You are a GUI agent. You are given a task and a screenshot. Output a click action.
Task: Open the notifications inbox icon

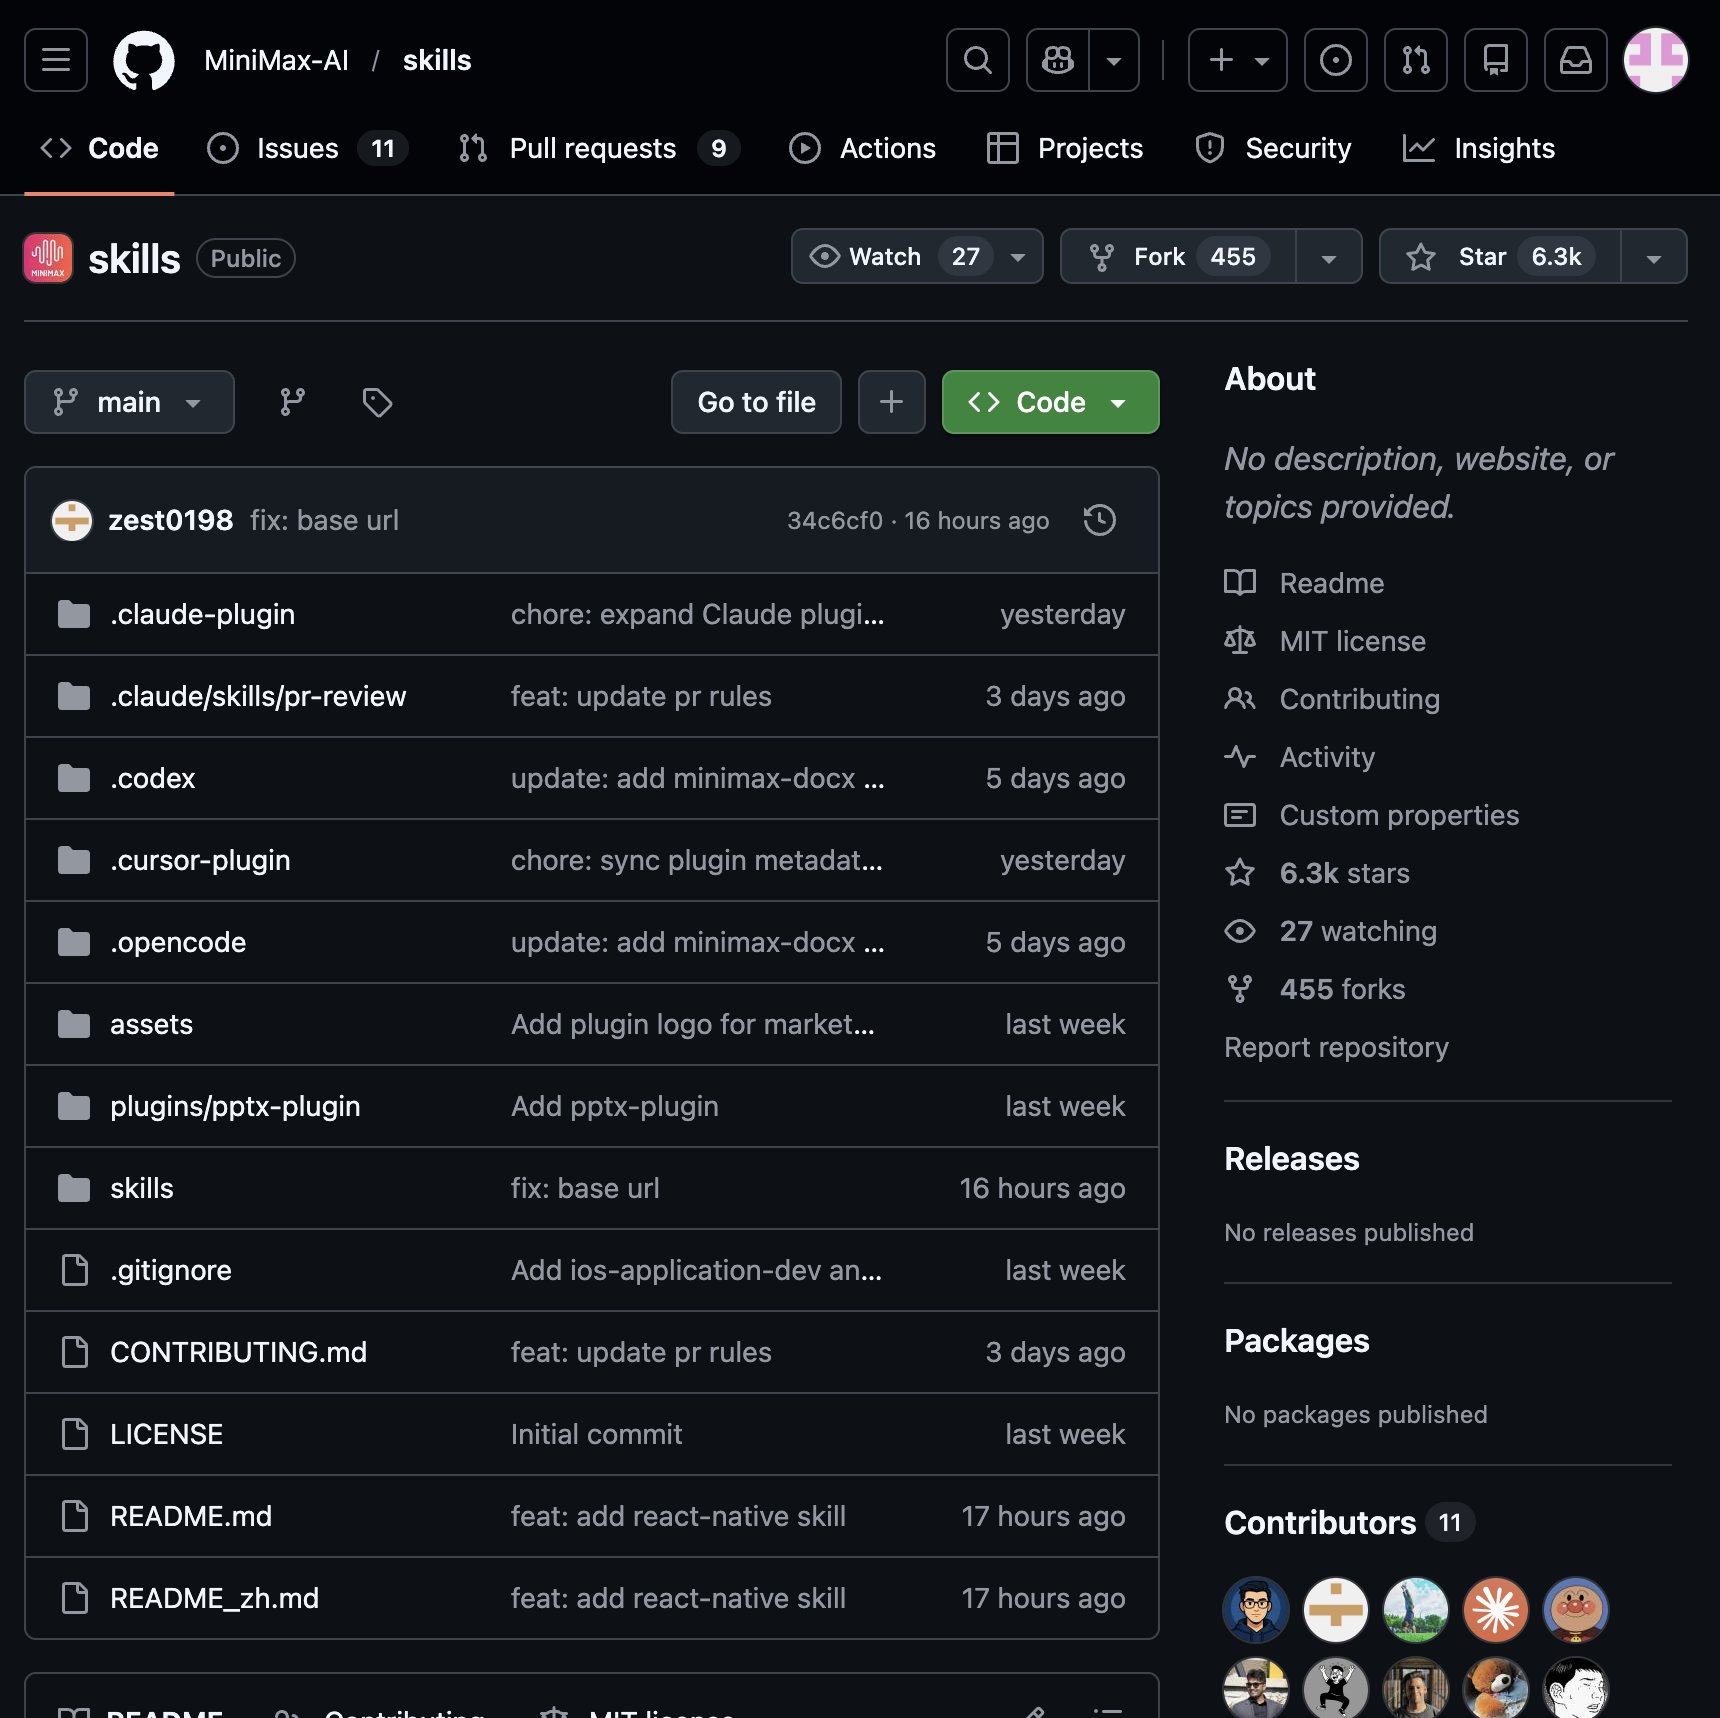point(1575,60)
